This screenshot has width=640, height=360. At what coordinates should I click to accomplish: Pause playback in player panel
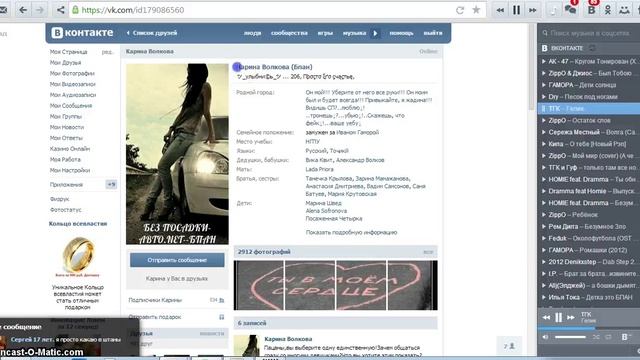pyautogui.click(x=558, y=317)
